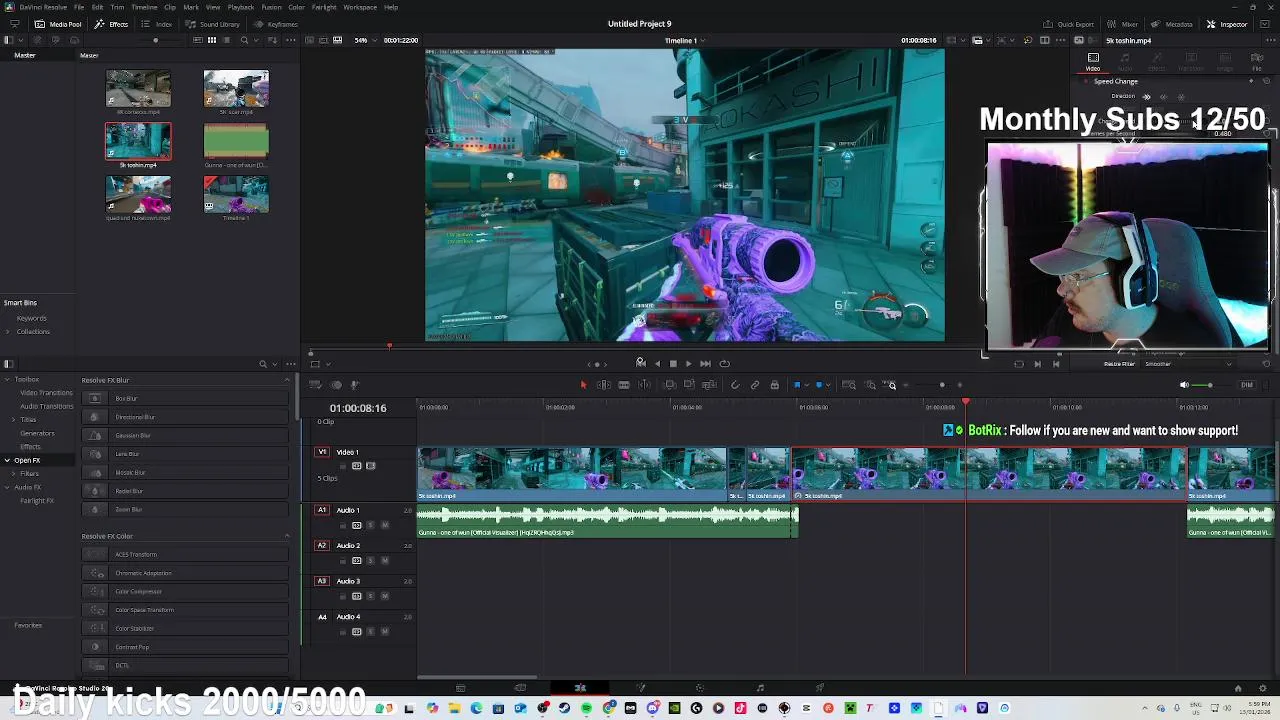The width and height of the screenshot is (1280, 720).
Task: Select the highlighted 5k toshin.mp4 thumbnail
Action: tap(138, 144)
